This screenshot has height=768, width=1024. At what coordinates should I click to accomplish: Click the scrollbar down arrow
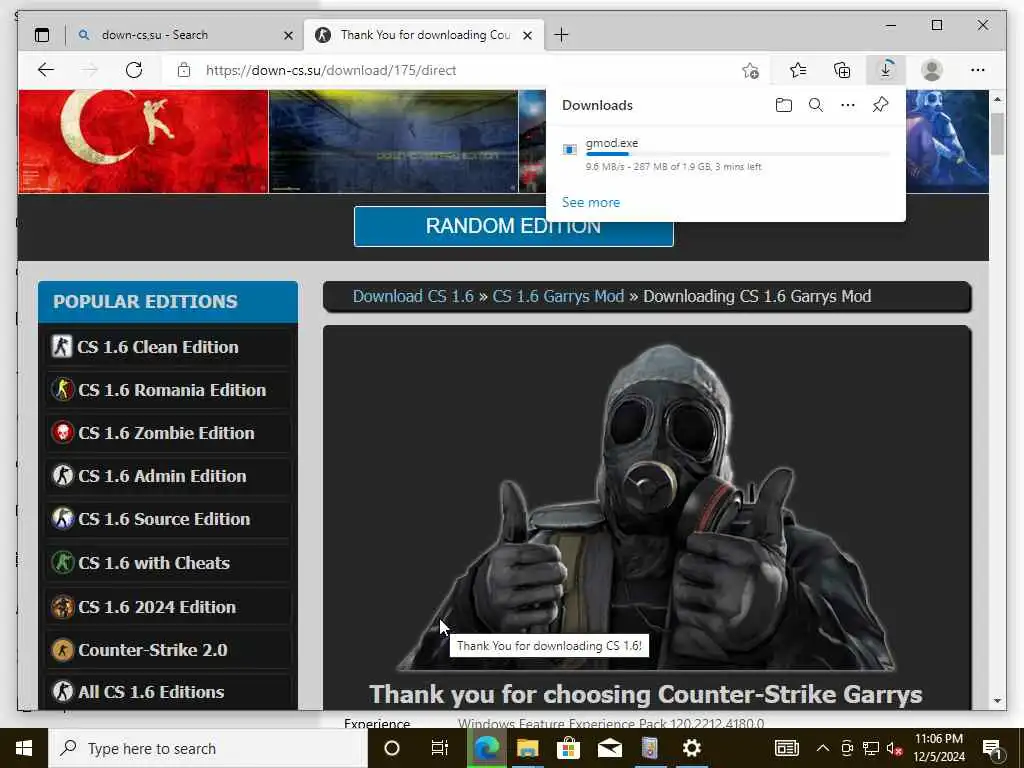click(x=997, y=701)
